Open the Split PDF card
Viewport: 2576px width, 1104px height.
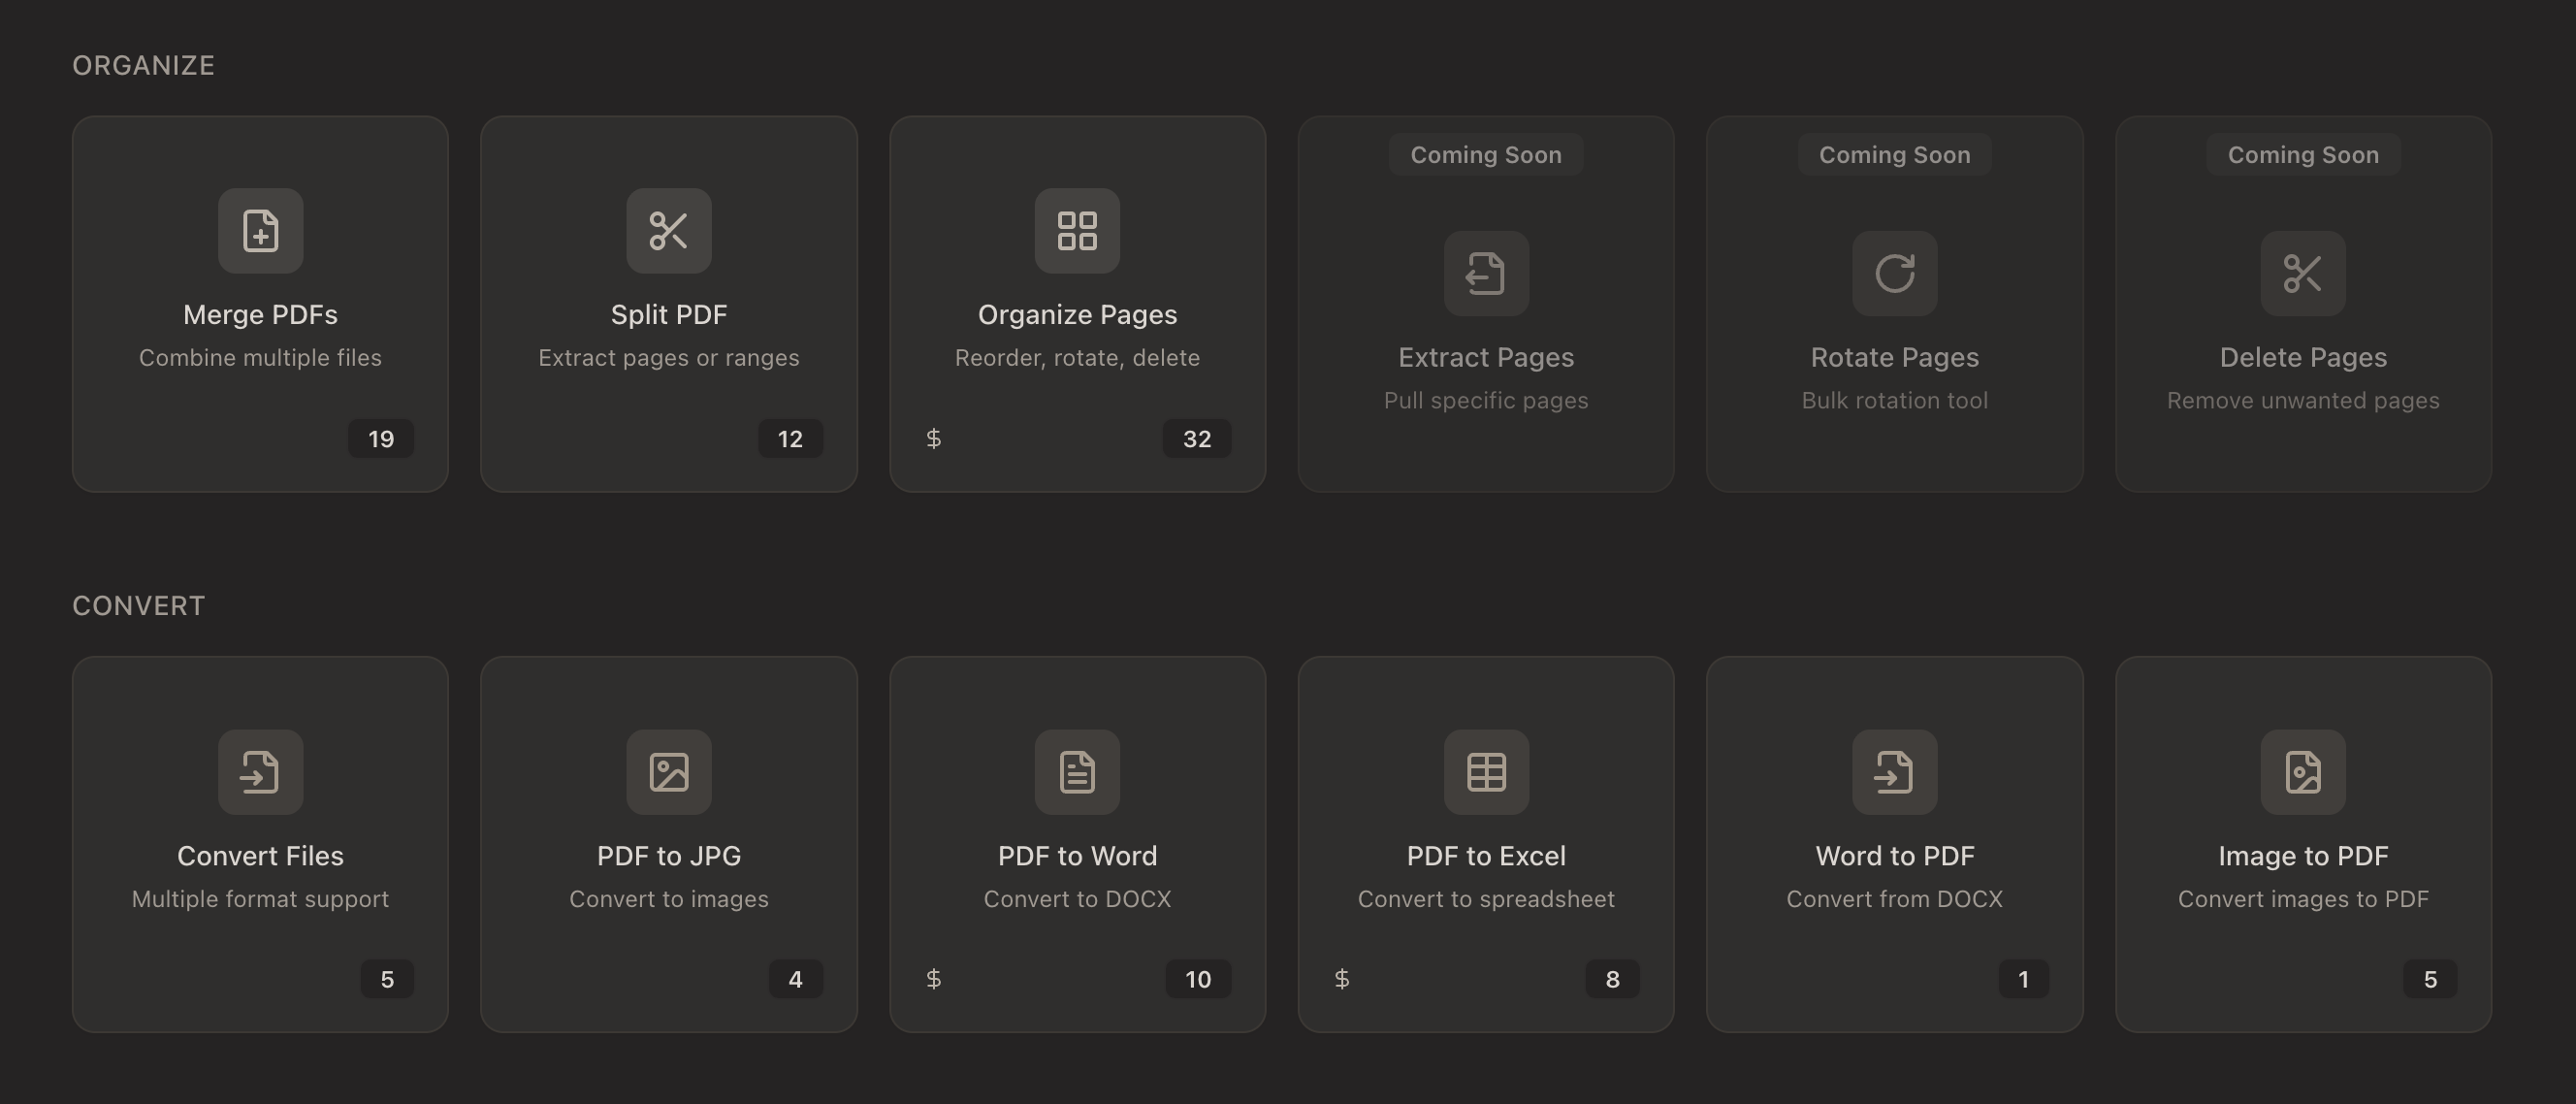coord(668,305)
